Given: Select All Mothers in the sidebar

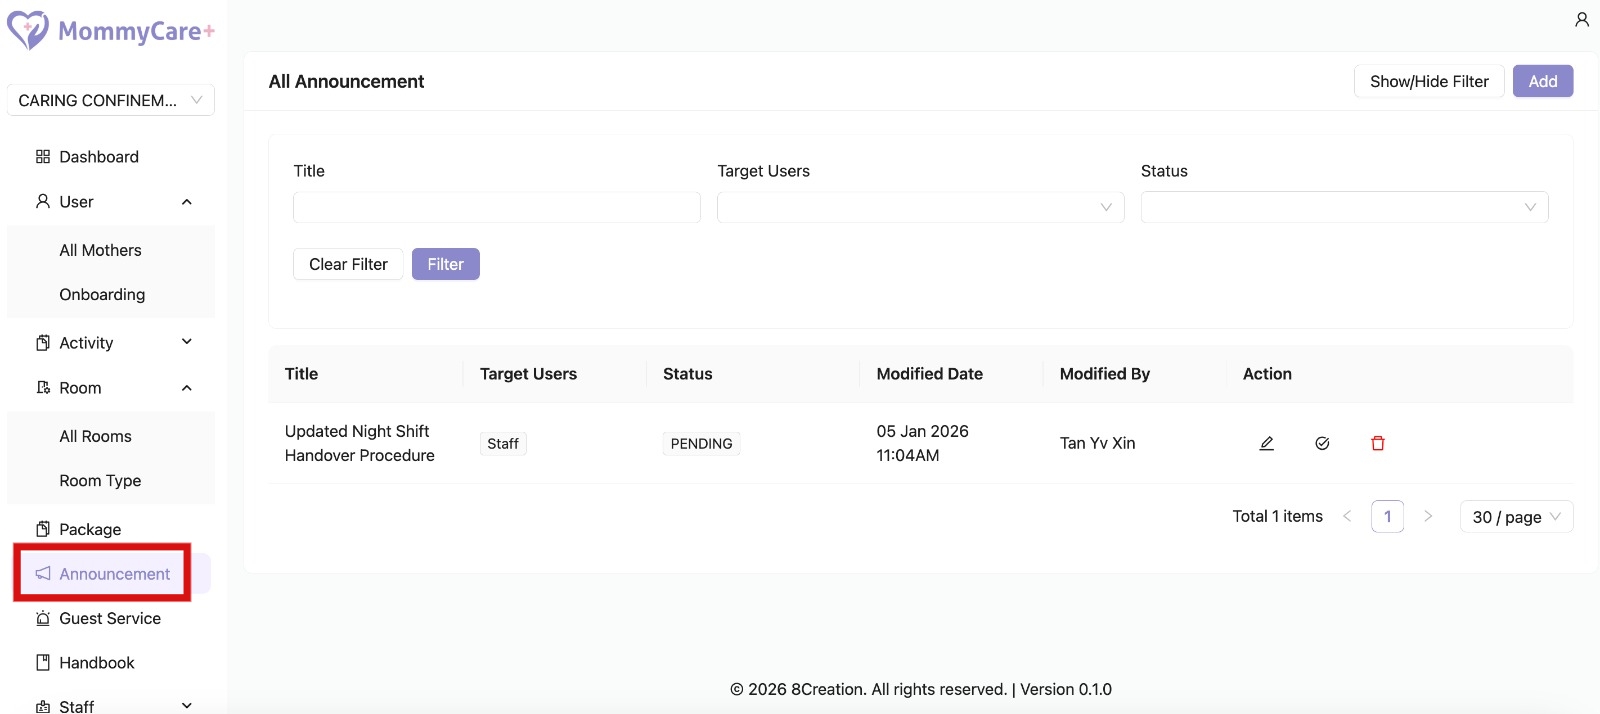Looking at the screenshot, I should coord(100,250).
